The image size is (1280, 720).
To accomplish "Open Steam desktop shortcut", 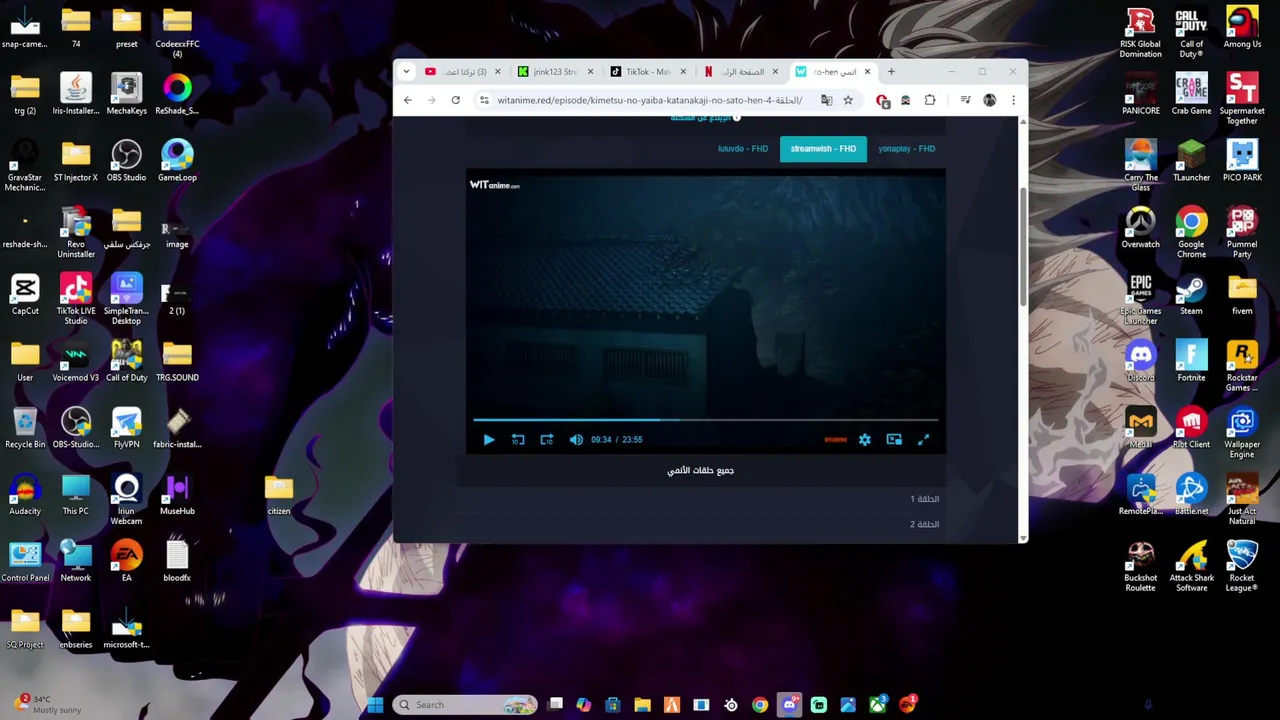I will point(1191,294).
